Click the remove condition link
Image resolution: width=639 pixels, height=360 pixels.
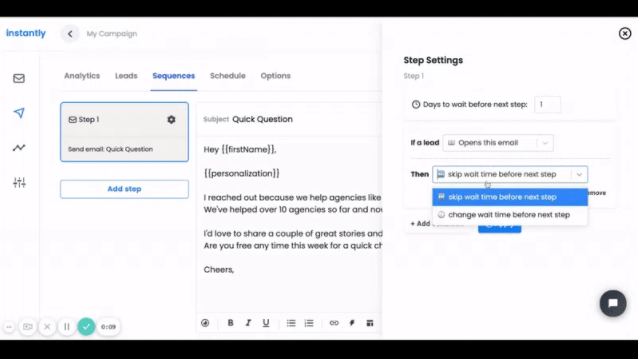click(x=597, y=193)
